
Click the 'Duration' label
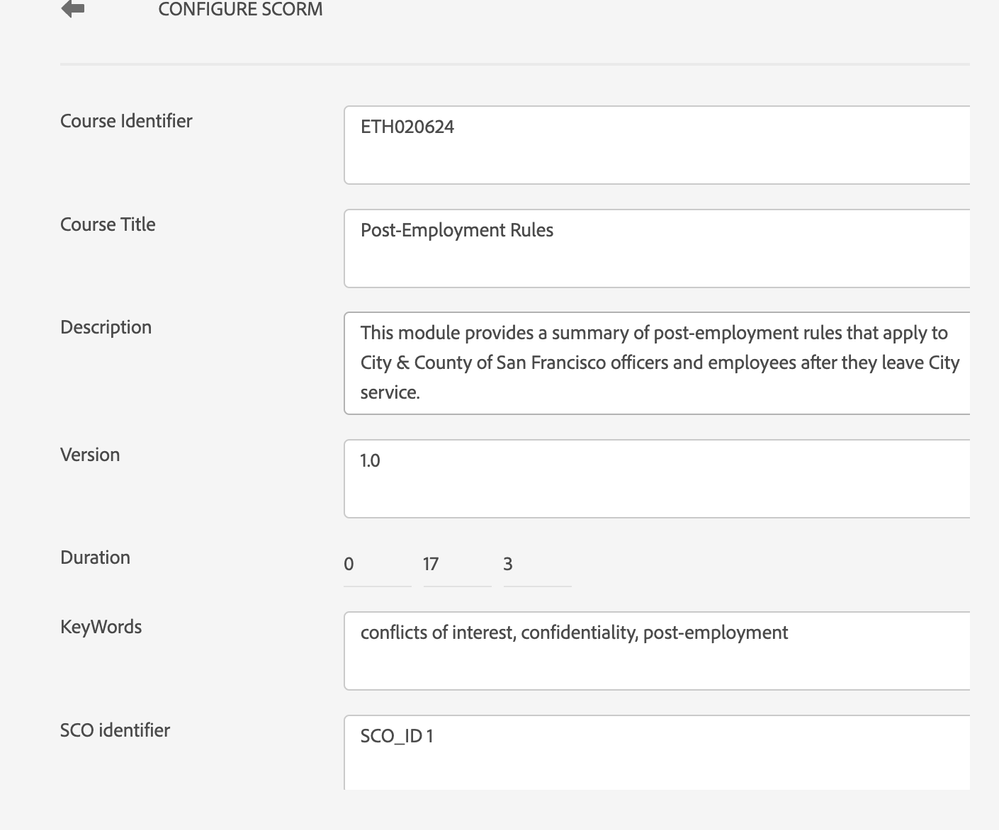[95, 557]
